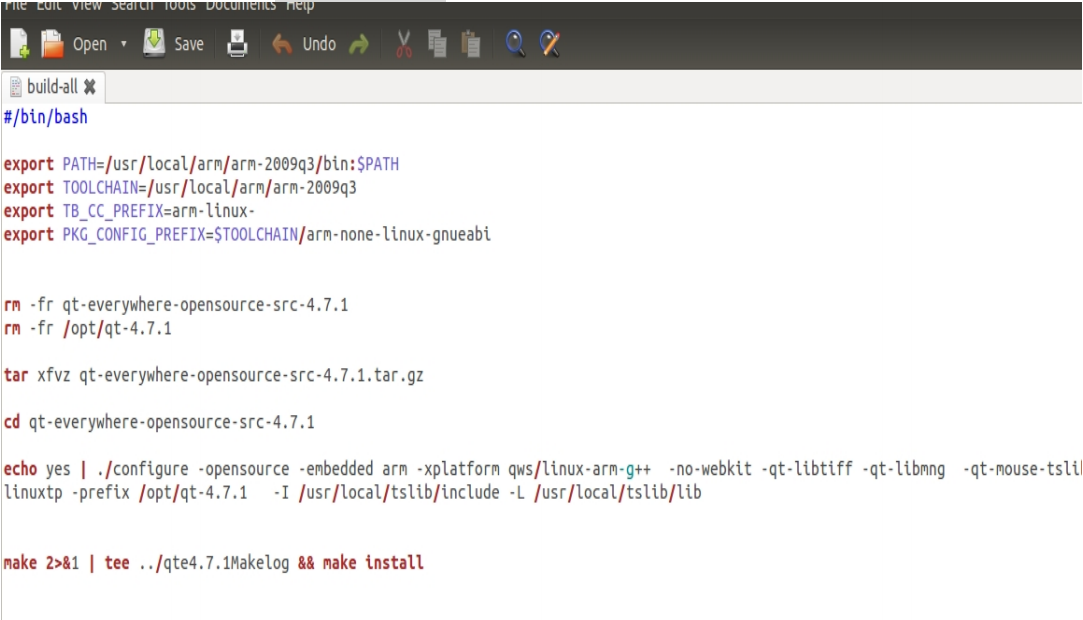Image resolution: width=1083 pixels, height=620 pixels.
Task: Open Find with the magnifier icon
Action: coord(515,44)
